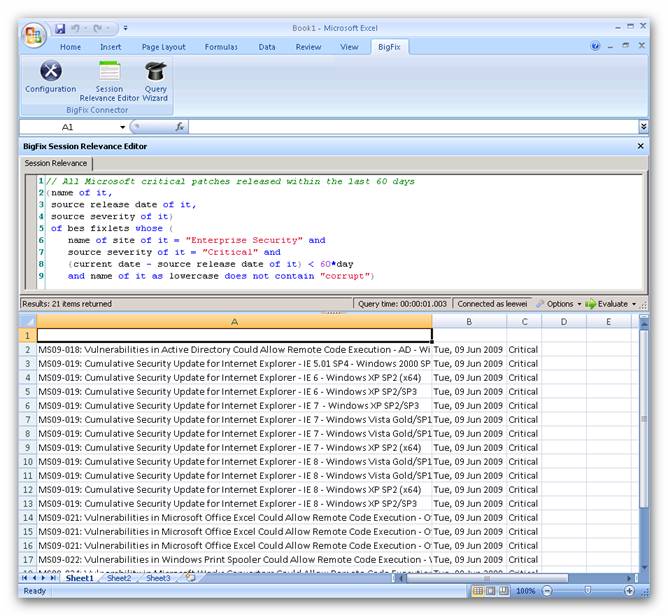Open the BigFix Configuration tool
The height and width of the screenshot is (616, 668).
(x=50, y=77)
